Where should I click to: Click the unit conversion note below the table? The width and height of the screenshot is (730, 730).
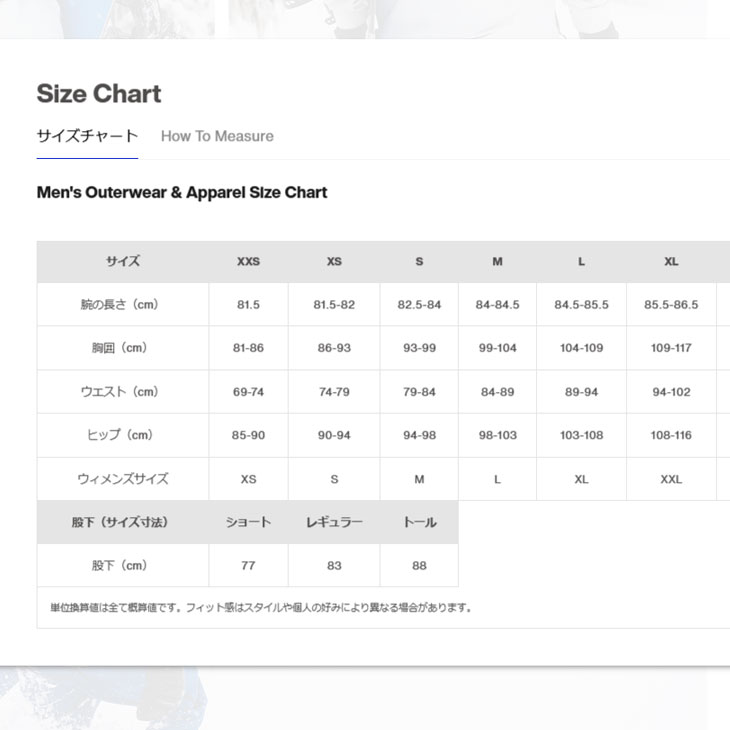point(260,607)
